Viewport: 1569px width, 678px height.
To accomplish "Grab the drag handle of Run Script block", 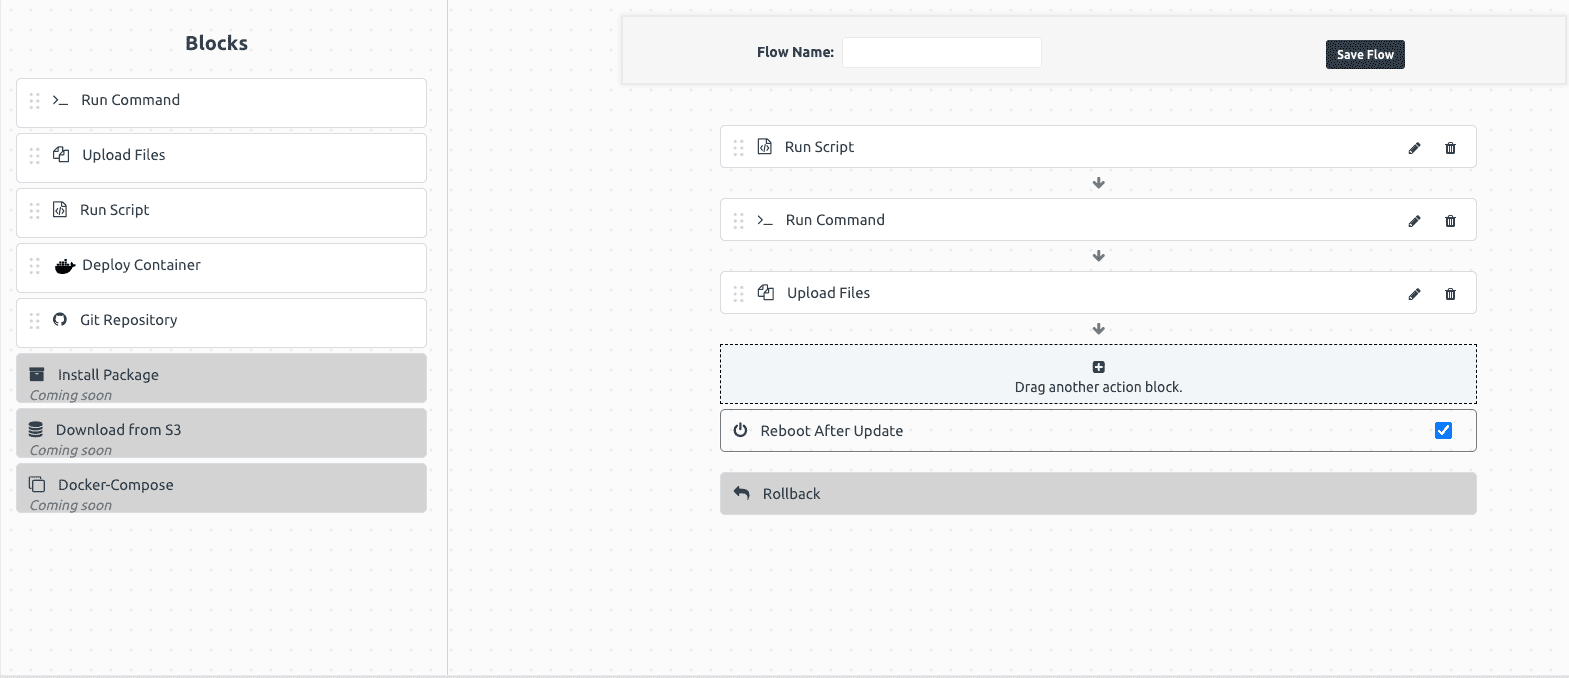I will point(35,211).
